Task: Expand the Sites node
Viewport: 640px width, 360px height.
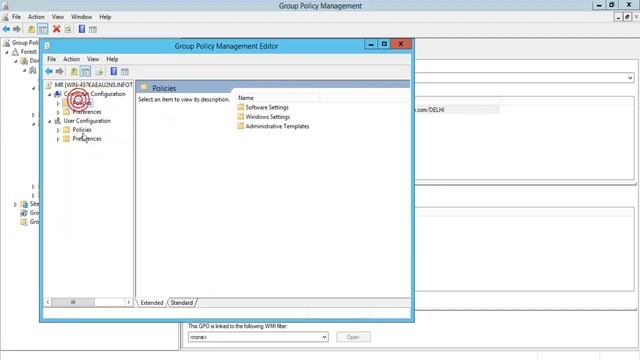Action: [16, 204]
